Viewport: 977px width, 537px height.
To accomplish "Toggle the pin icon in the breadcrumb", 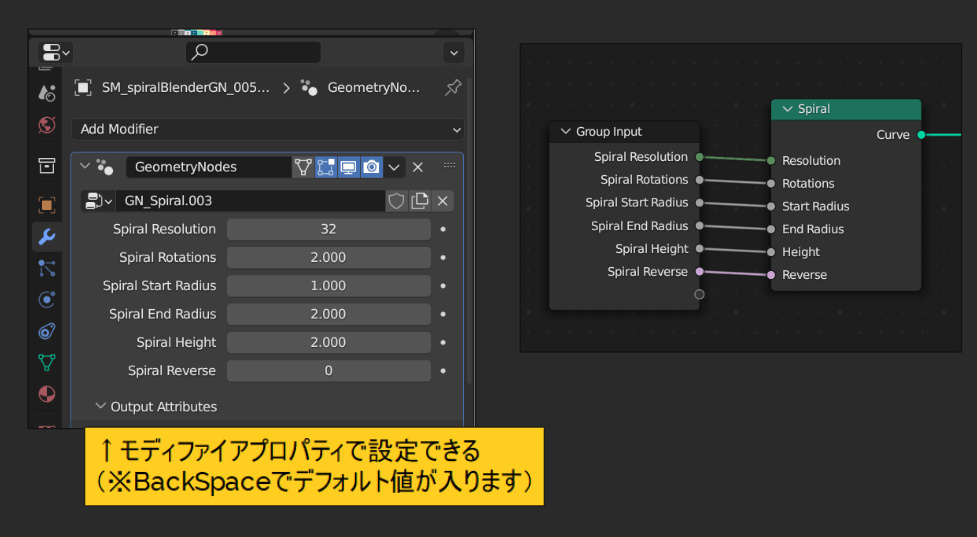I will point(452,88).
